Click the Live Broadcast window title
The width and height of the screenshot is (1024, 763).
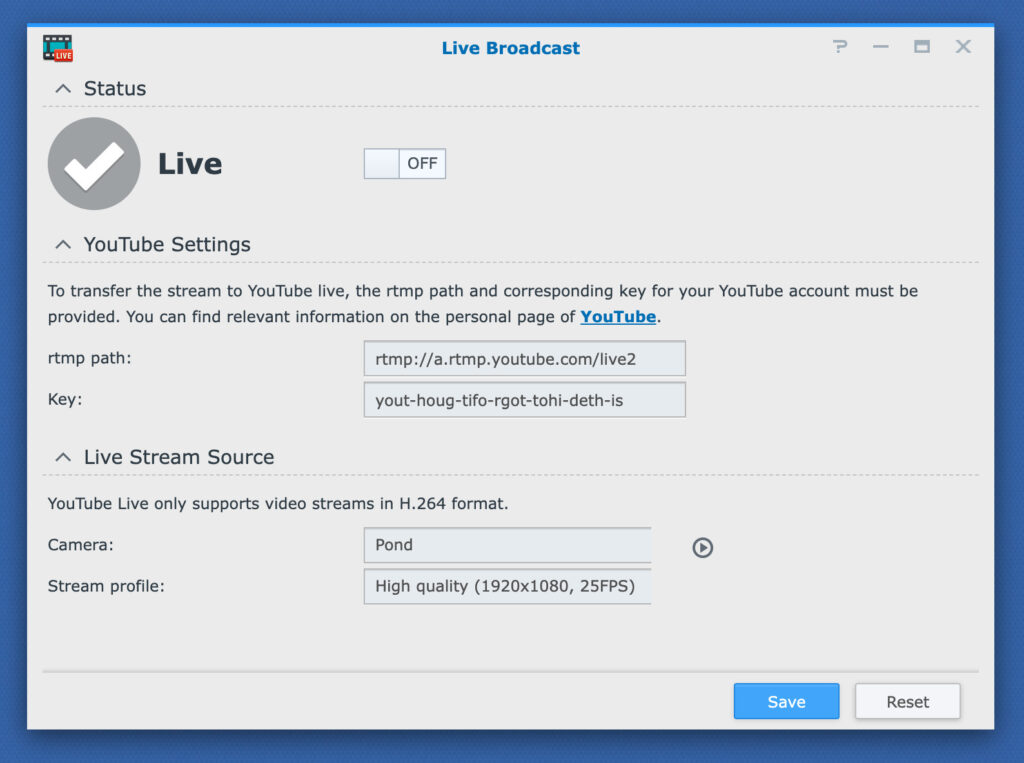[510, 48]
